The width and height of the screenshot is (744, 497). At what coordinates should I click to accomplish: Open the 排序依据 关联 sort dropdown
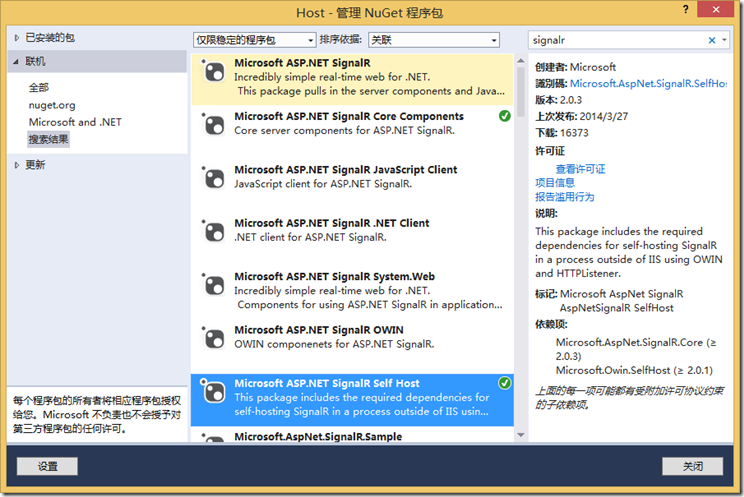click(x=434, y=40)
